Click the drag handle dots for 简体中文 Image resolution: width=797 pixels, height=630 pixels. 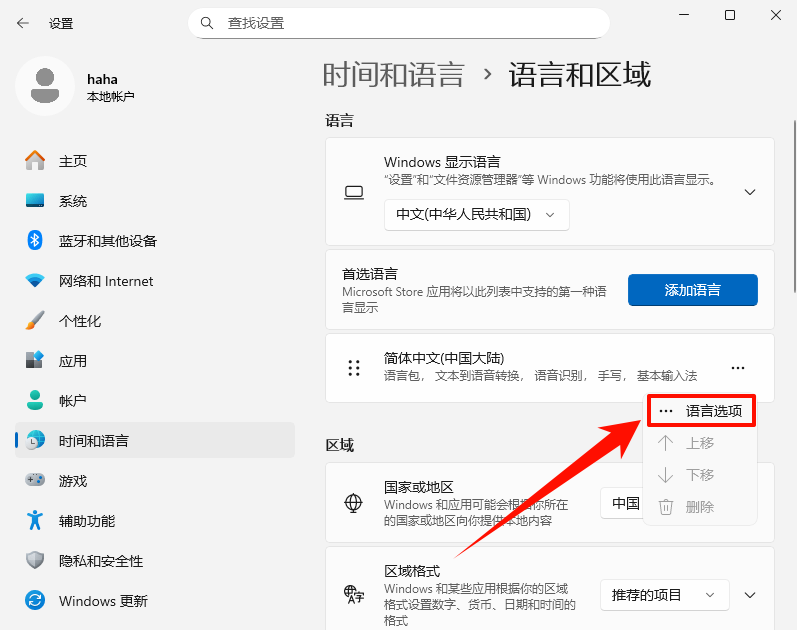pyautogui.click(x=354, y=368)
